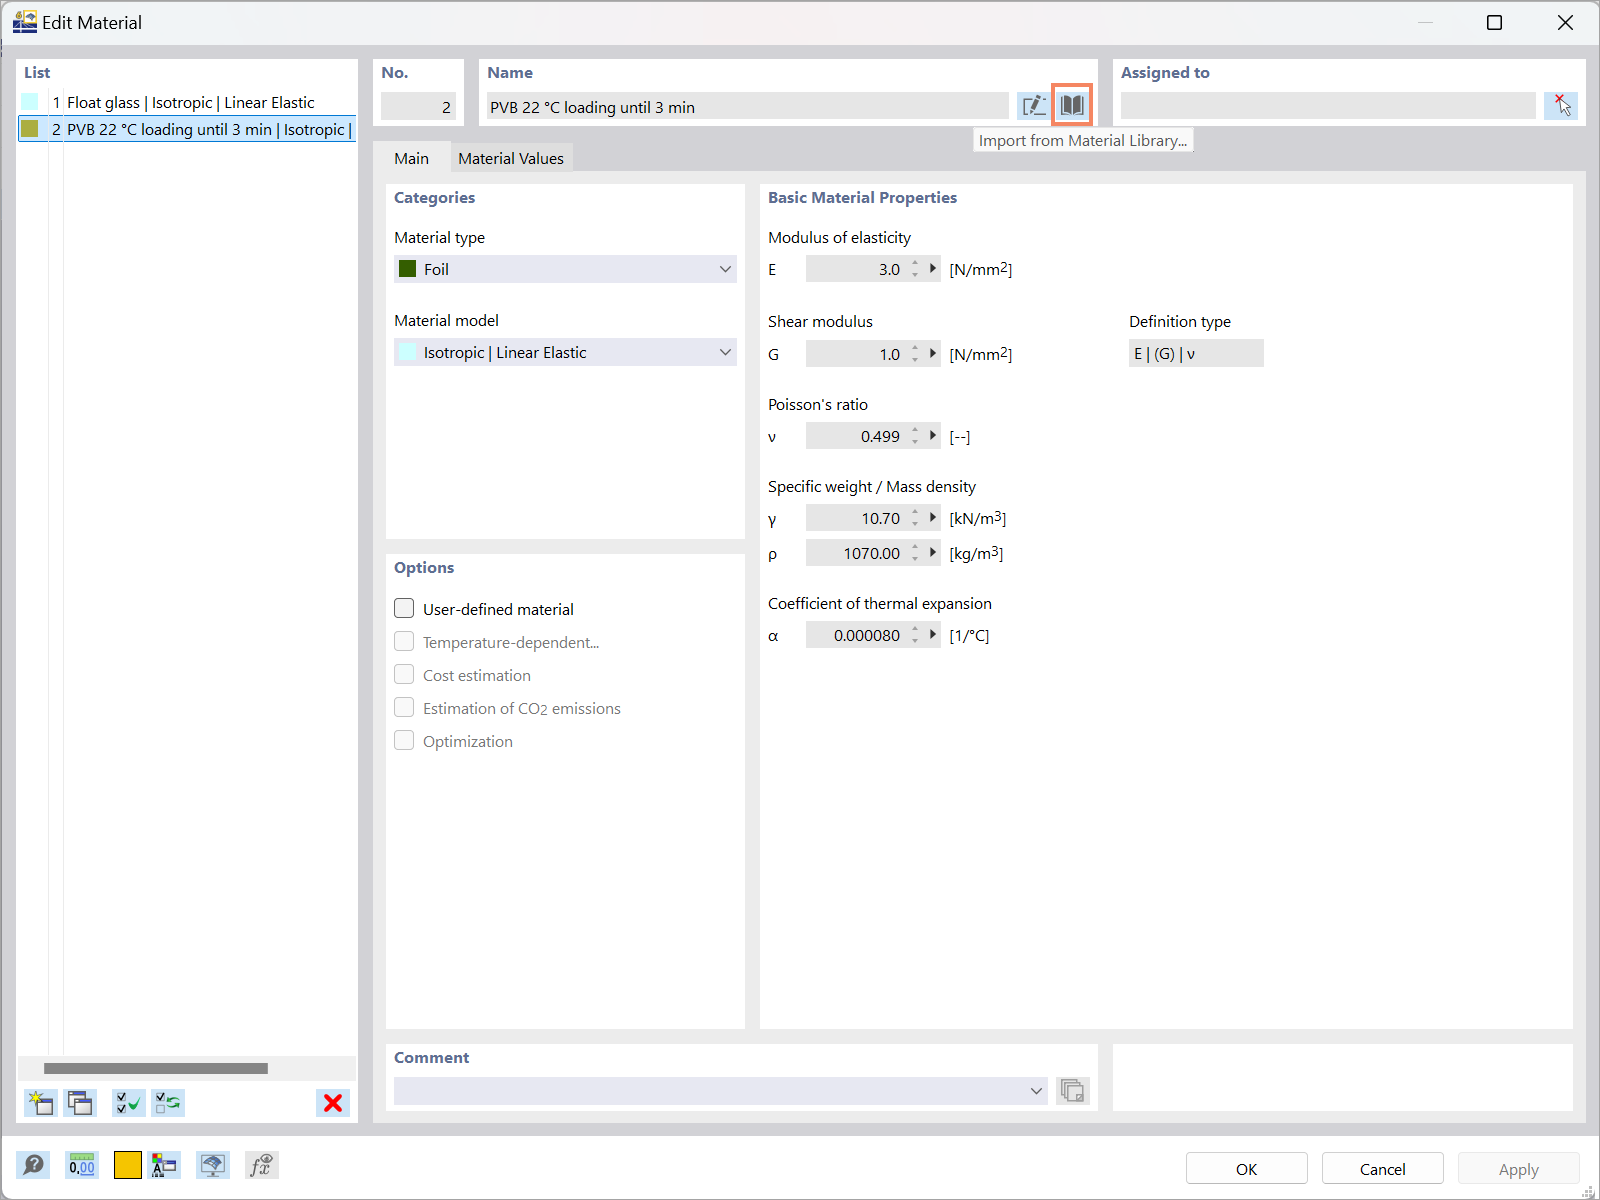Image resolution: width=1600 pixels, height=1200 pixels.
Task: Check the Cost estimation option
Action: tap(404, 674)
